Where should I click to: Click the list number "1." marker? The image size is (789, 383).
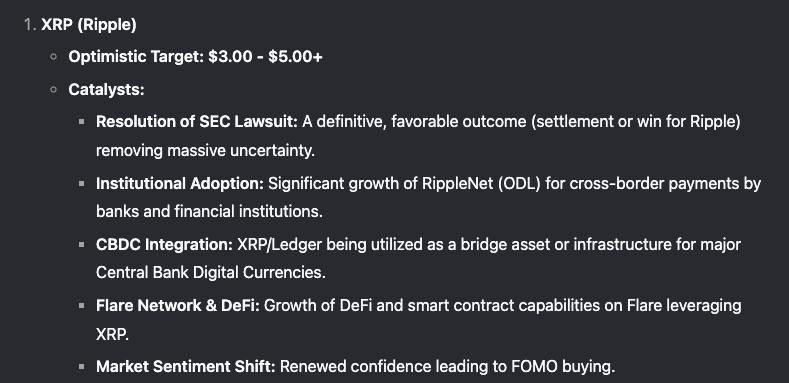coord(30,25)
